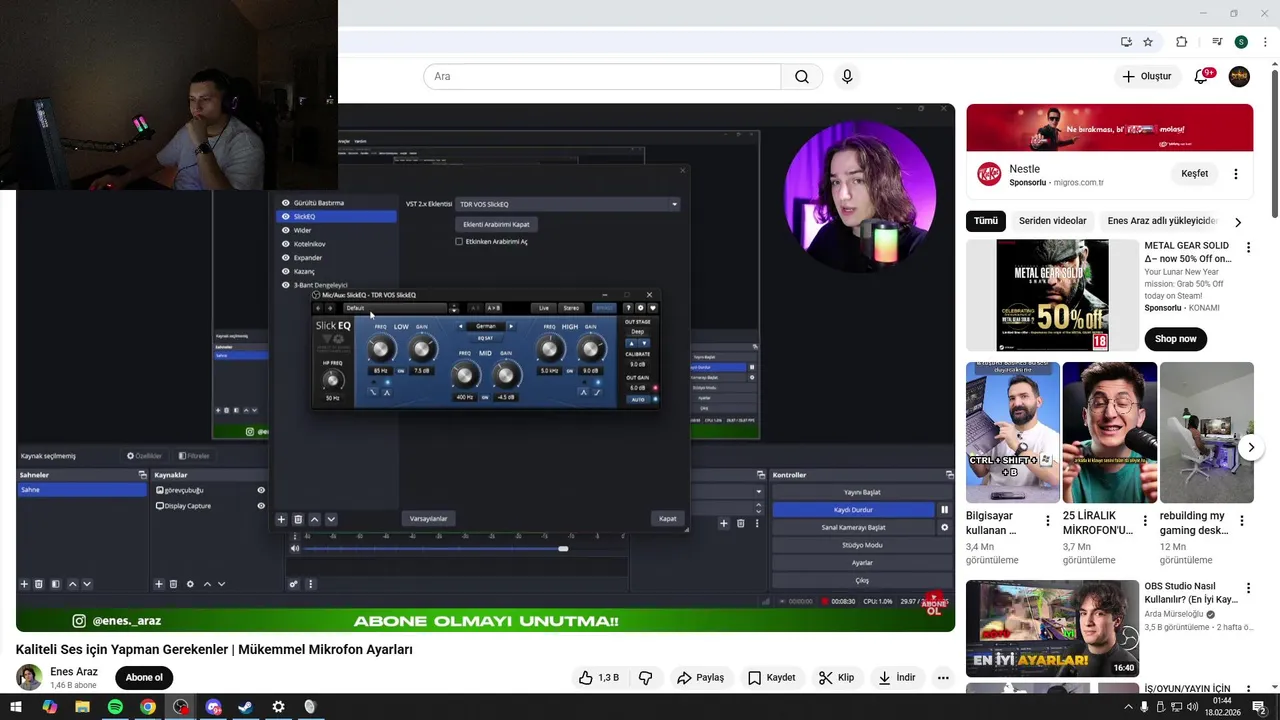
Task: Open the SlickEQ help question mark icon
Action: pos(628,308)
